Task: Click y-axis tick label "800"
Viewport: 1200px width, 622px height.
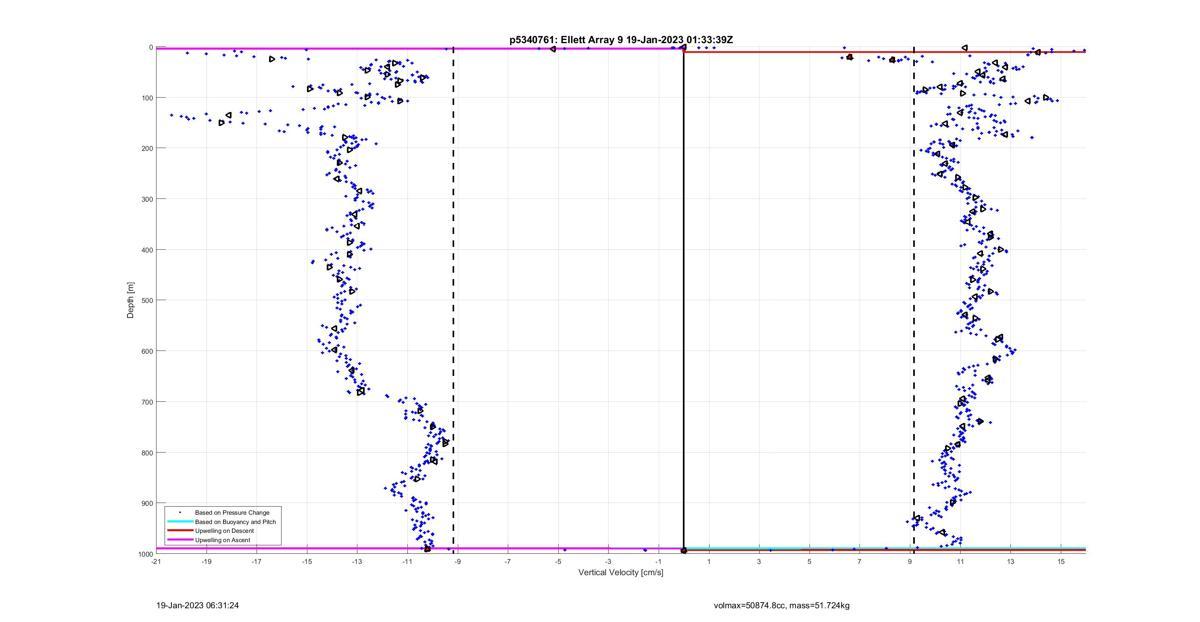Action: 146,452
